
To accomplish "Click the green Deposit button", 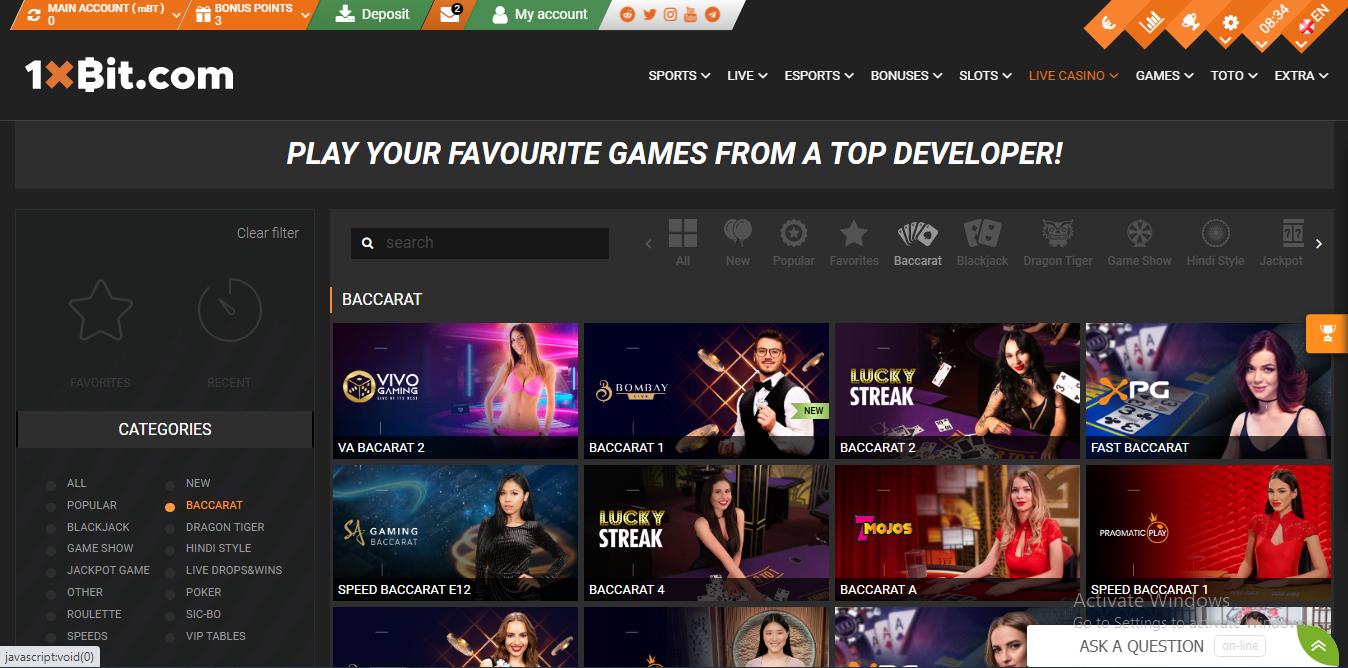I will pyautogui.click(x=373, y=14).
